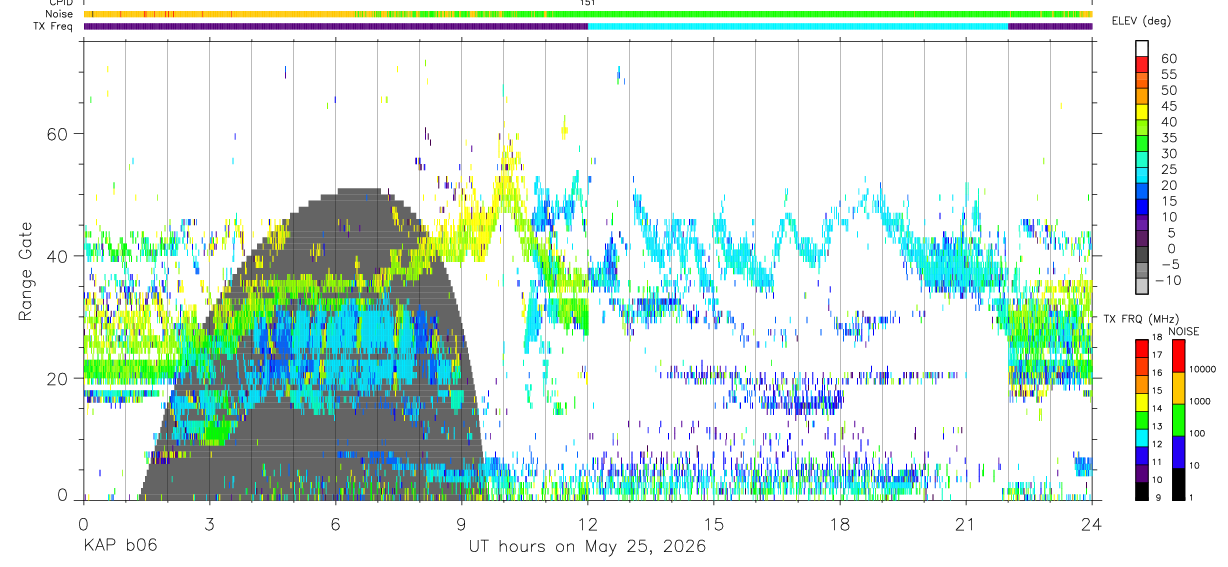The width and height of the screenshot is (1228, 567).
Task: Click the yellow 14–15 MHz TX FRQ swatch
Action: [x=1142, y=402]
